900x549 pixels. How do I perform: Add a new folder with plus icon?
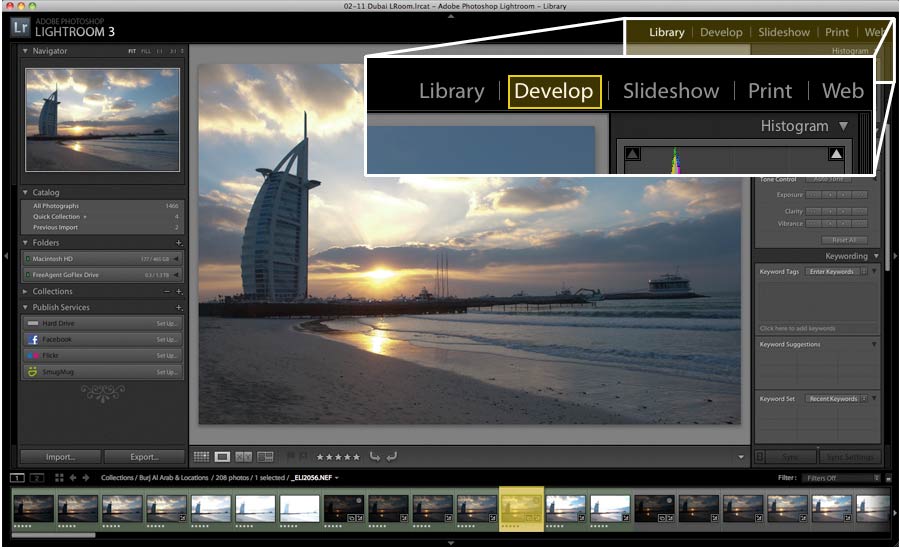(179, 243)
